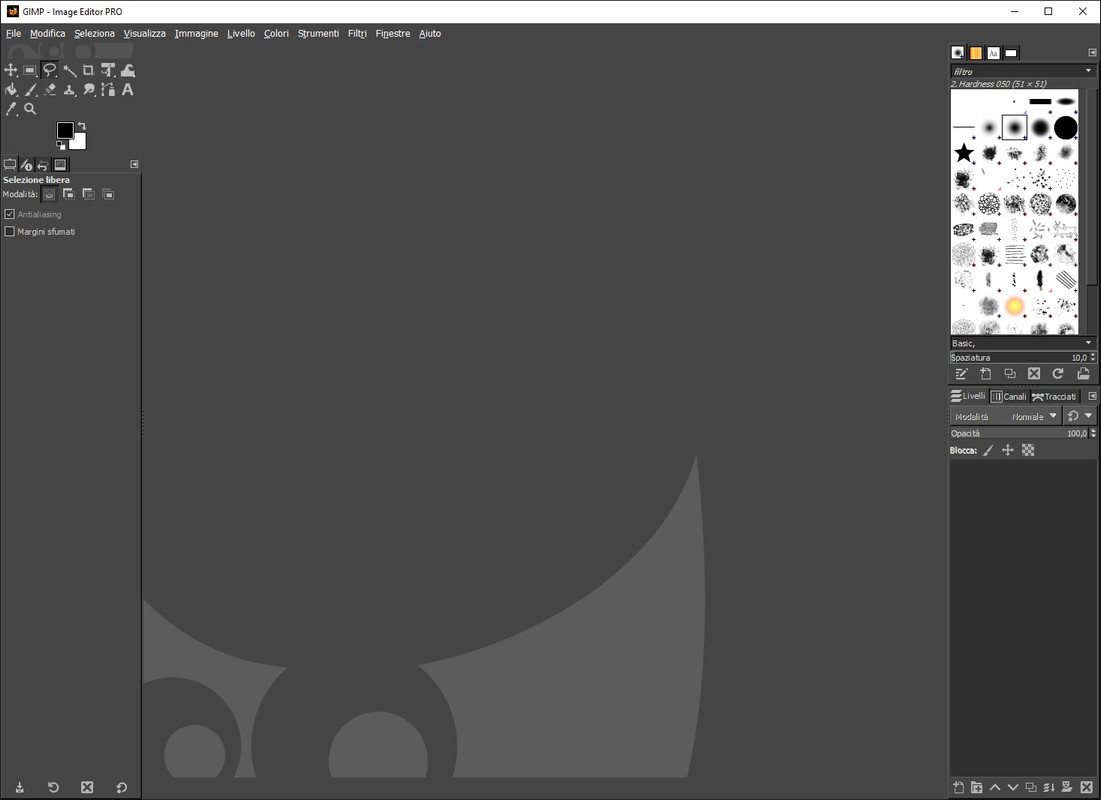Viewport: 1101px width, 800px height.
Task: Select the Eraser tool
Action: point(49,89)
